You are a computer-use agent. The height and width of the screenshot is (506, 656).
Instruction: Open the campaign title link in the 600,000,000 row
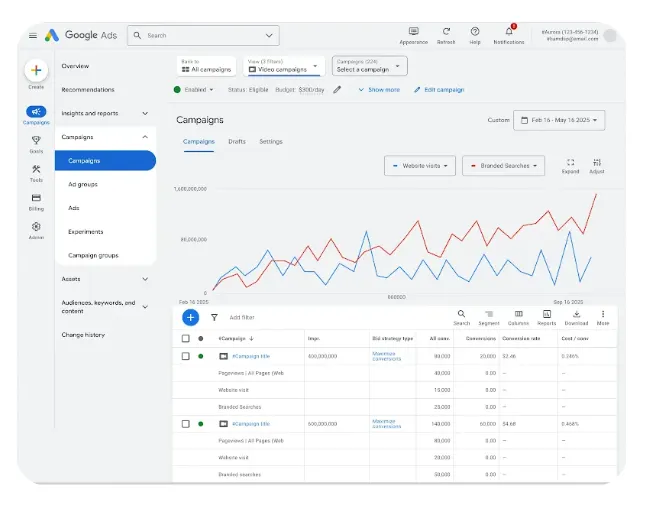click(251, 424)
